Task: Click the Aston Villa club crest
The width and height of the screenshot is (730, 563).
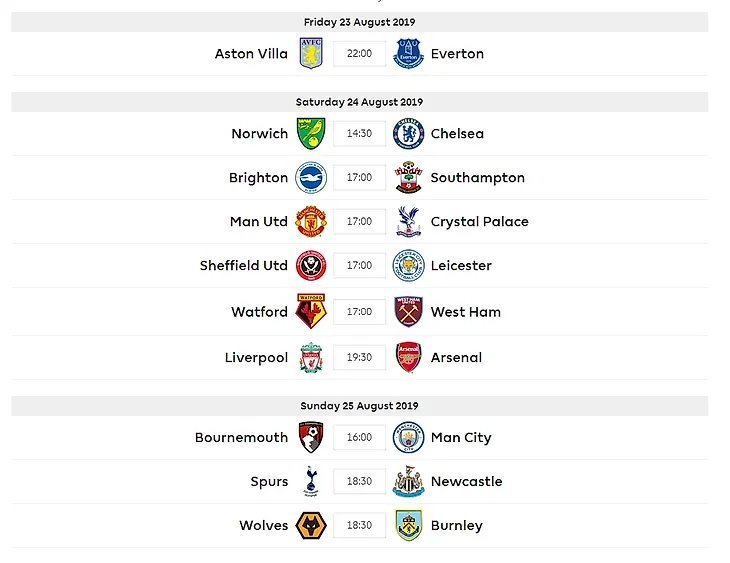Action: tap(311, 54)
